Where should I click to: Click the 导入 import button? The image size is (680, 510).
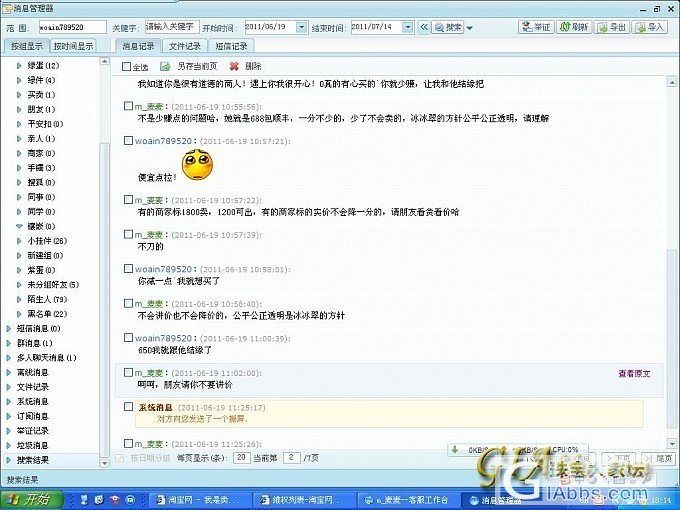click(651, 28)
